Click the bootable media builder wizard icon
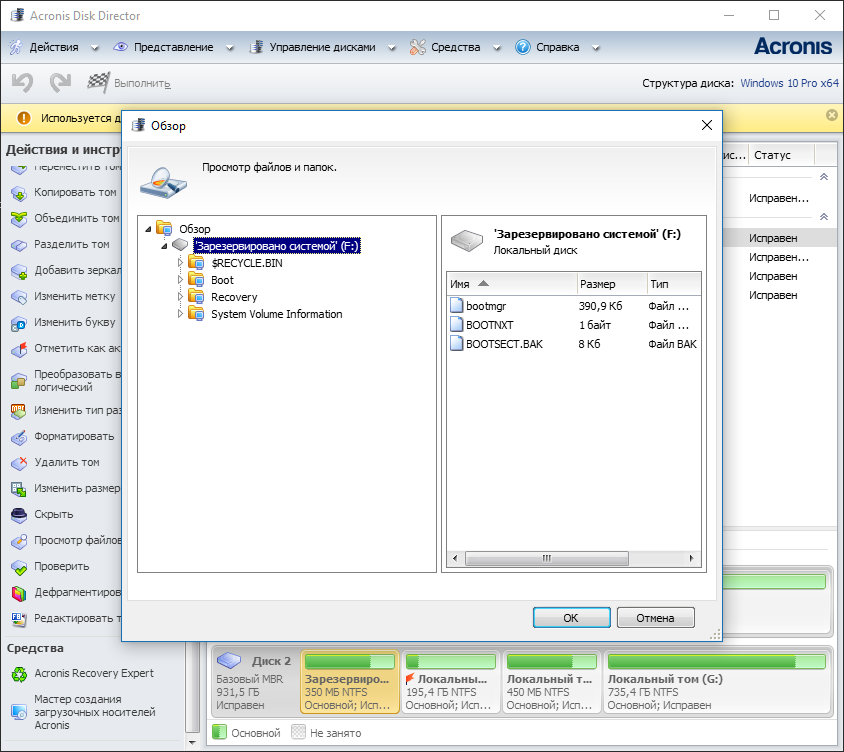 [19, 712]
